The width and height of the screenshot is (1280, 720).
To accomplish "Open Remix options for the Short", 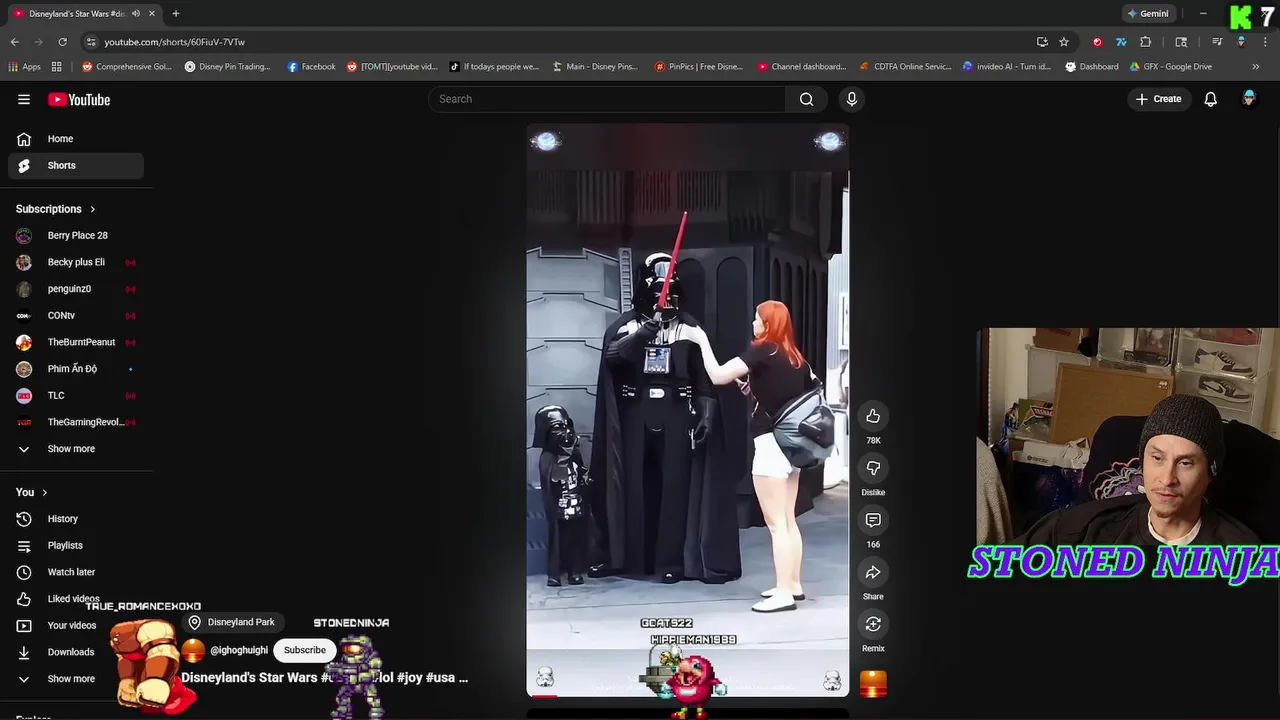I will click(873, 624).
